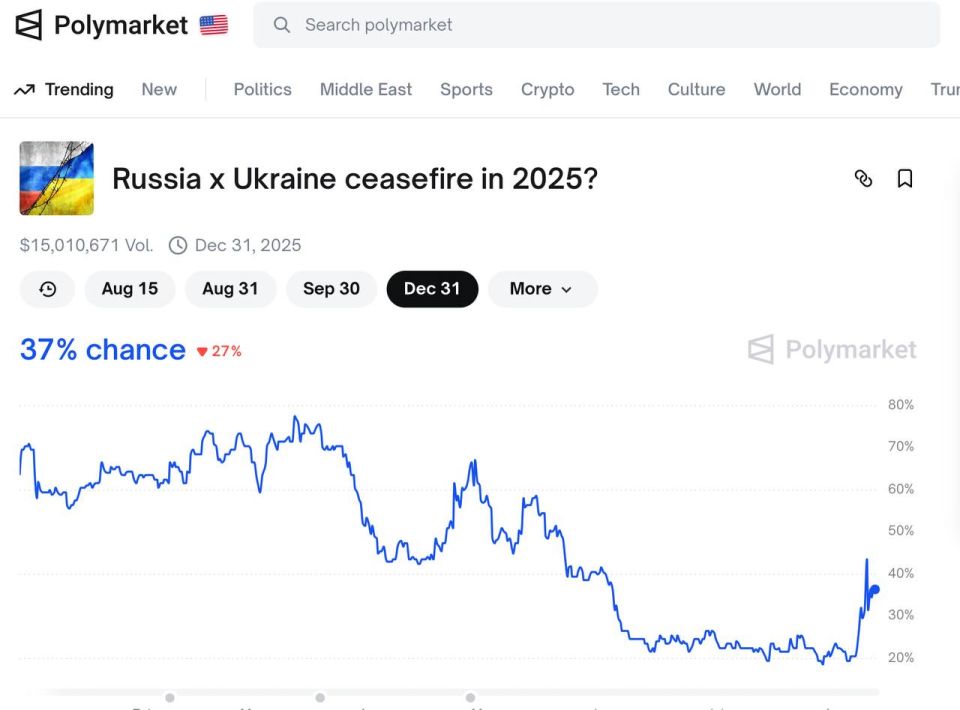Click the share link icon beside the title
The height and width of the screenshot is (710, 960).
tap(864, 178)
